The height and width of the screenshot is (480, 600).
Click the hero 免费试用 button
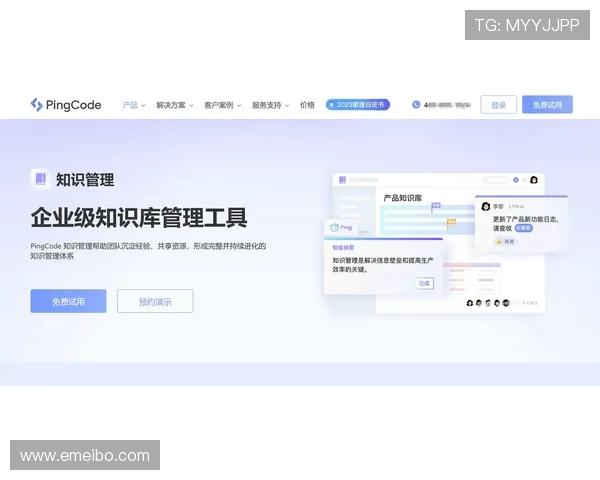click(68, 301)
